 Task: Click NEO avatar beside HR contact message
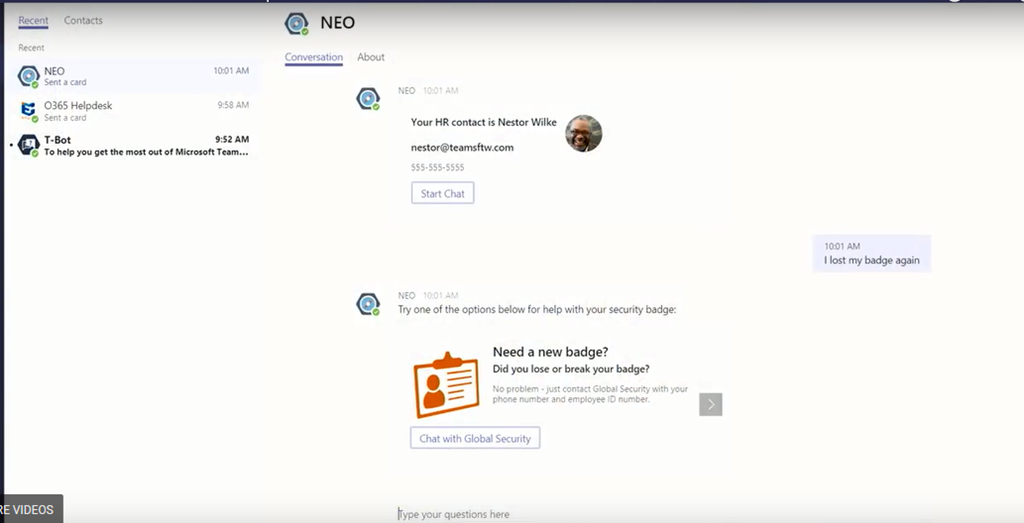coord(368,99)
